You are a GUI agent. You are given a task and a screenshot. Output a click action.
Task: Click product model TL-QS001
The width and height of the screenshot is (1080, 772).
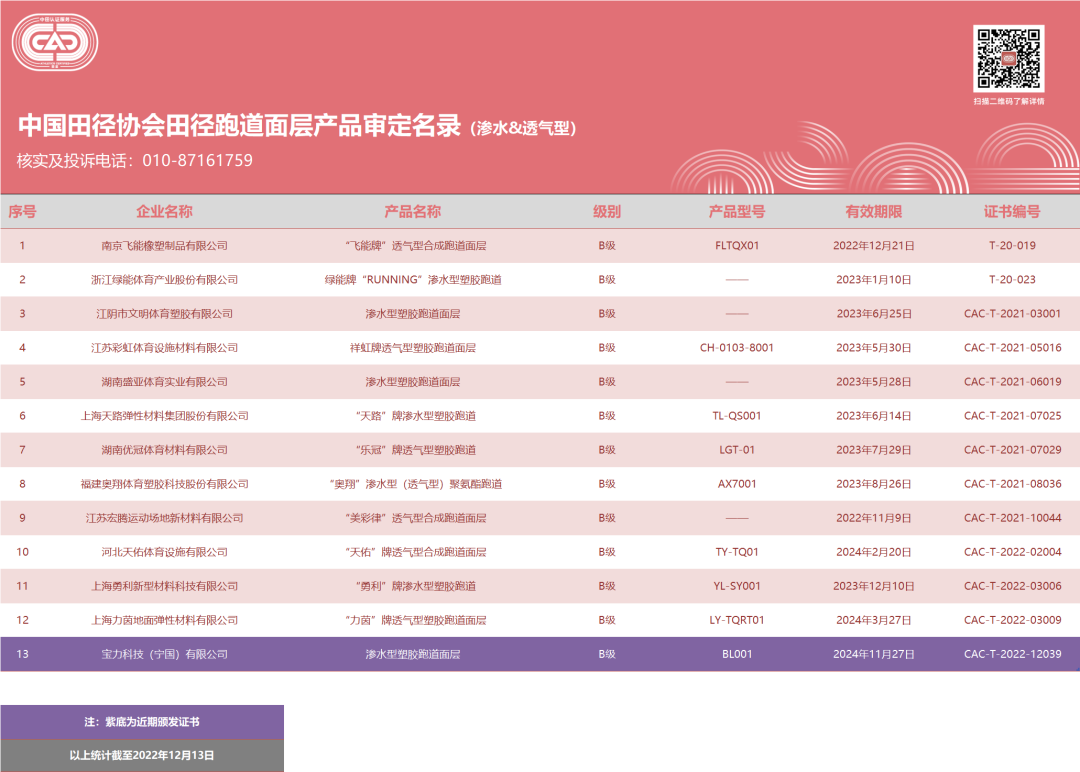click(x=737, y=416)
